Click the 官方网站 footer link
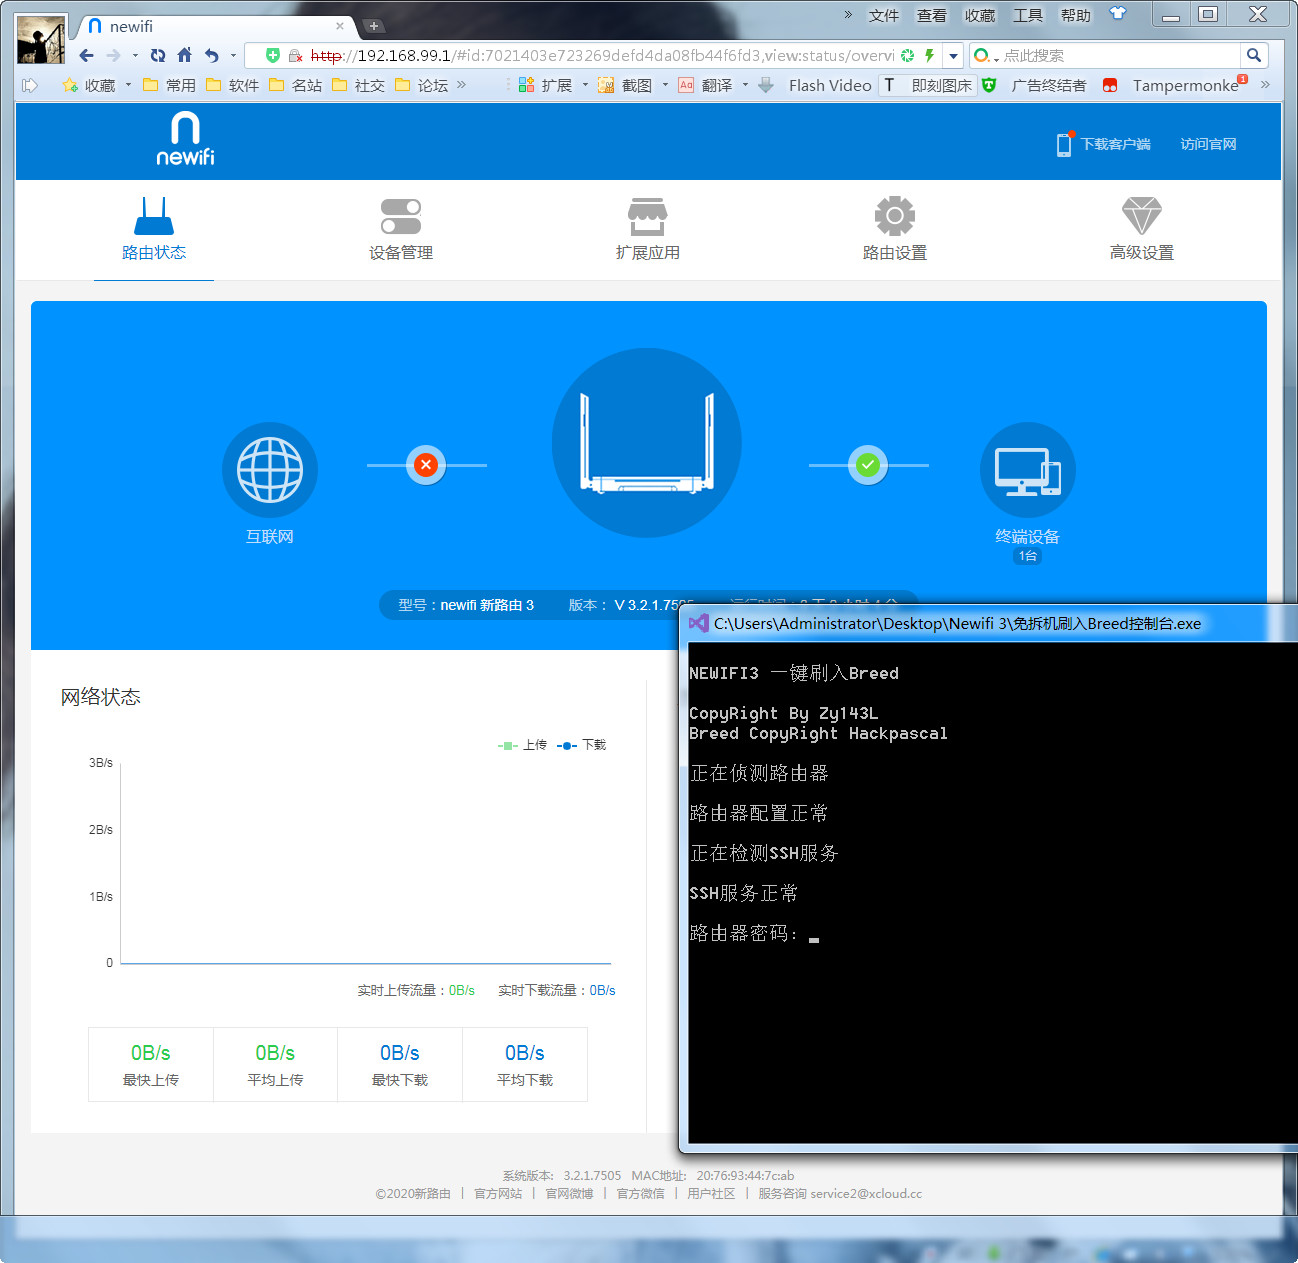Image resolution: width=1298 pixels, height=1263 pixels. click(x=498, y=1194)
